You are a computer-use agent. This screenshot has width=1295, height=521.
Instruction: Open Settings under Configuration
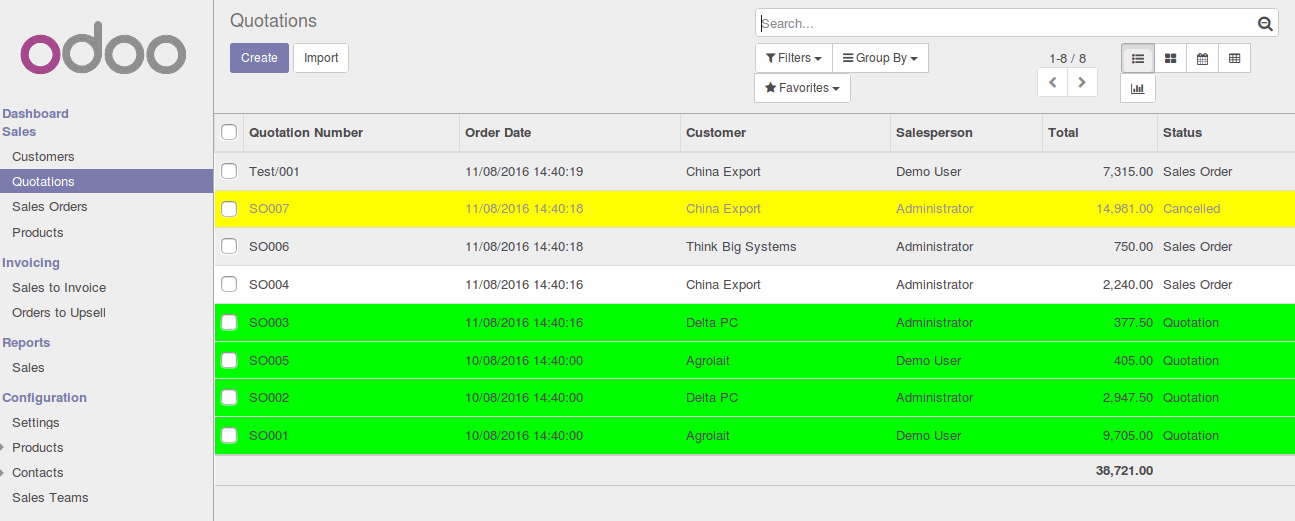(36, 423)
